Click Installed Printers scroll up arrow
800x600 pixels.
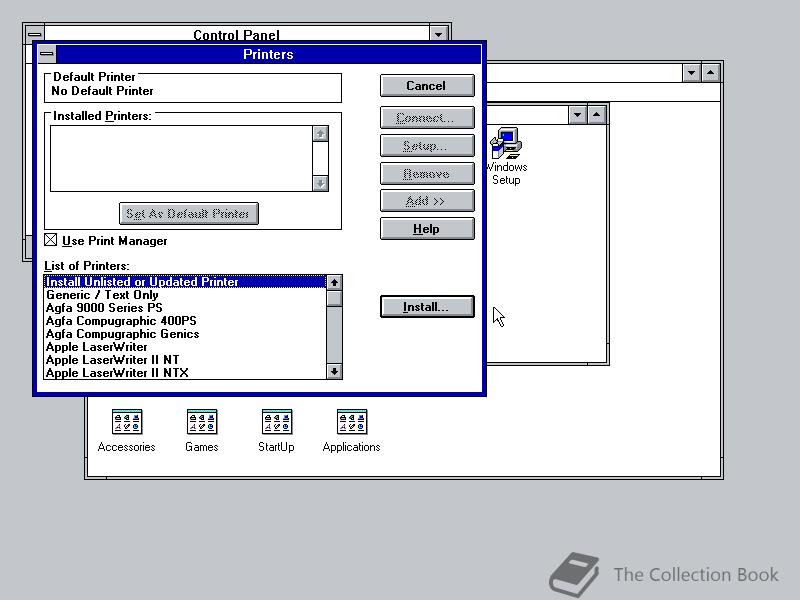click(320, 134)
